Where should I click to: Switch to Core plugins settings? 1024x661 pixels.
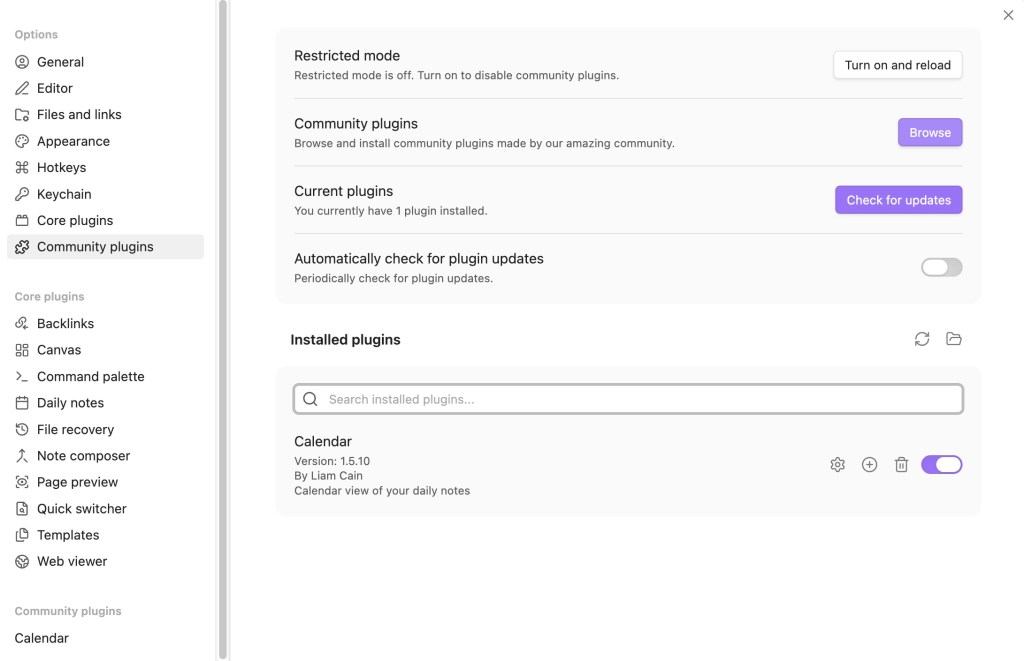(x=75, y=220)
